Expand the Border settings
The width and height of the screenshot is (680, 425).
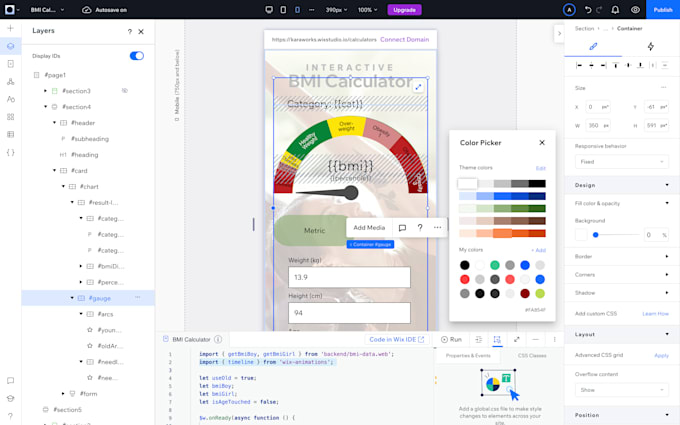tap(667, 256)
